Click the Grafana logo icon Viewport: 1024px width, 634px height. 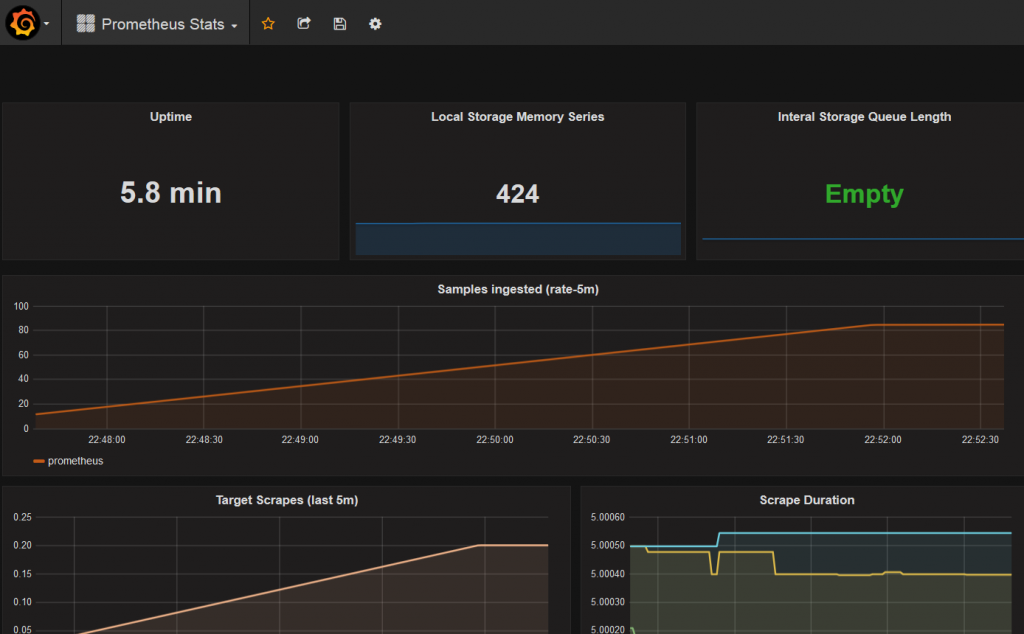point(21,23)
